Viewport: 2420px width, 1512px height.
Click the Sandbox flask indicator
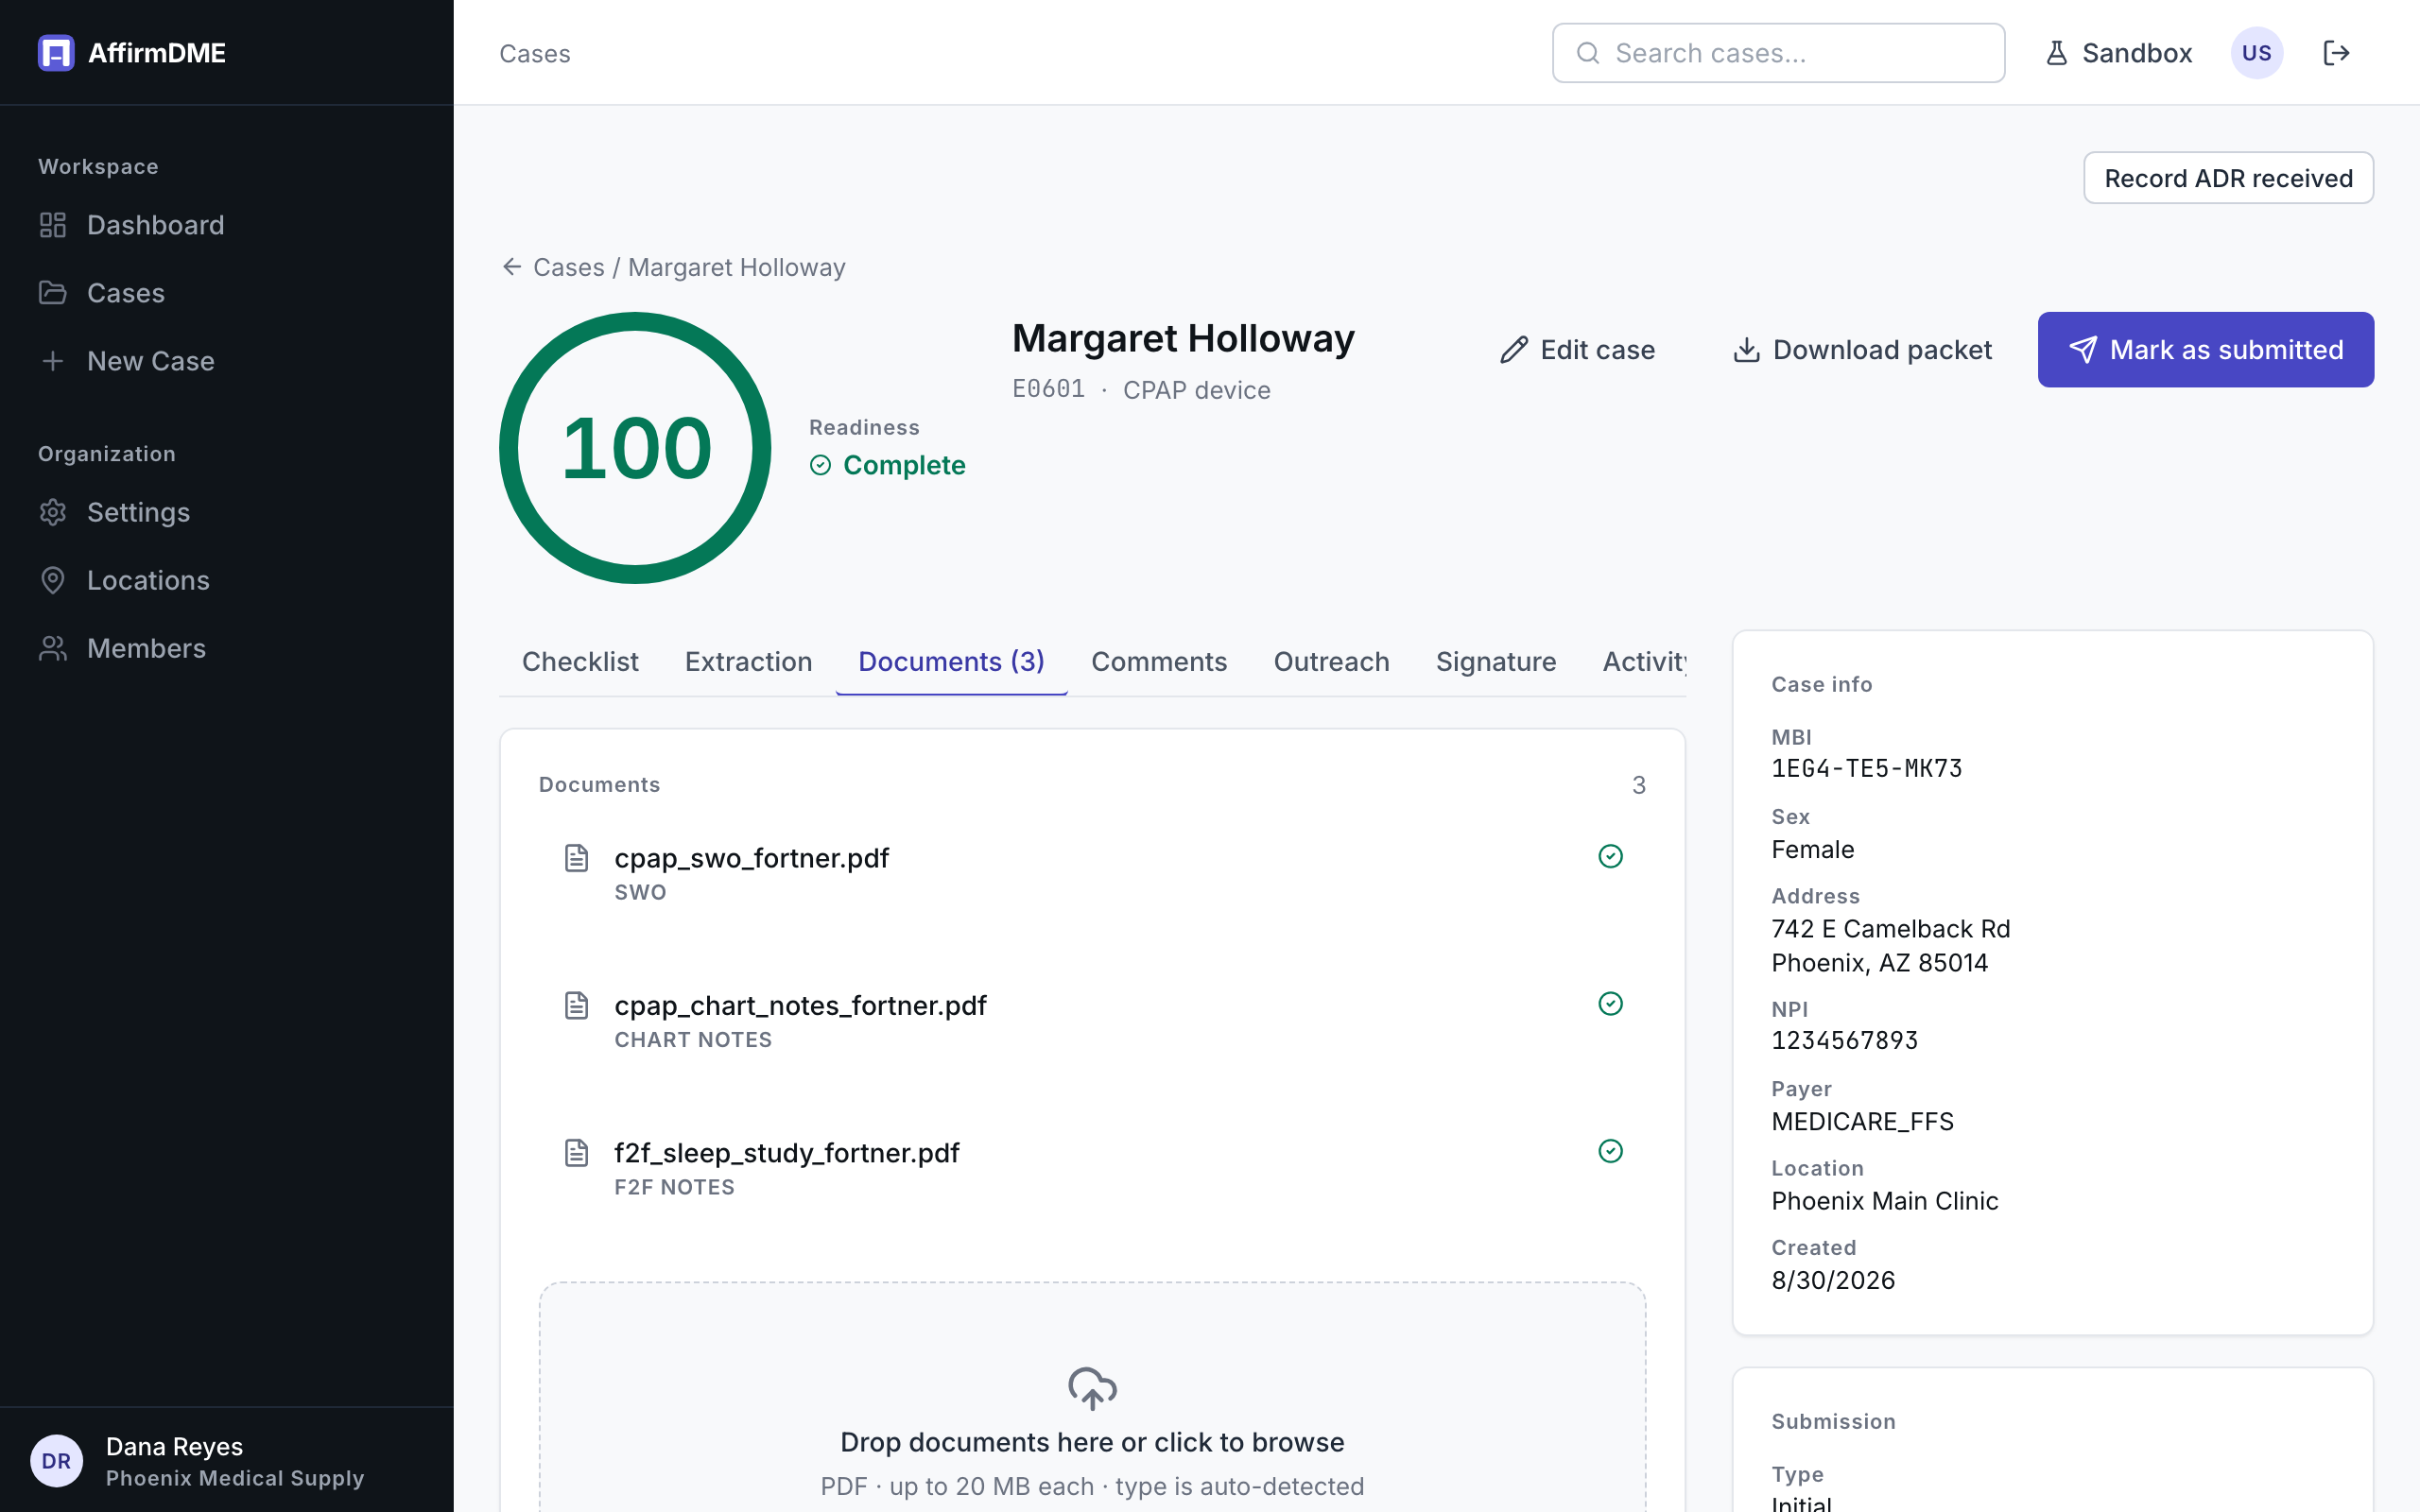coord(2118,53)
